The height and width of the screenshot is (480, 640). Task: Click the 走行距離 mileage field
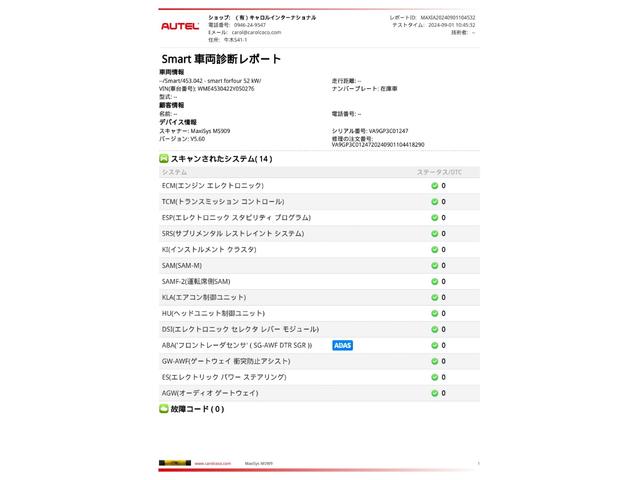(x=346, y=81)
